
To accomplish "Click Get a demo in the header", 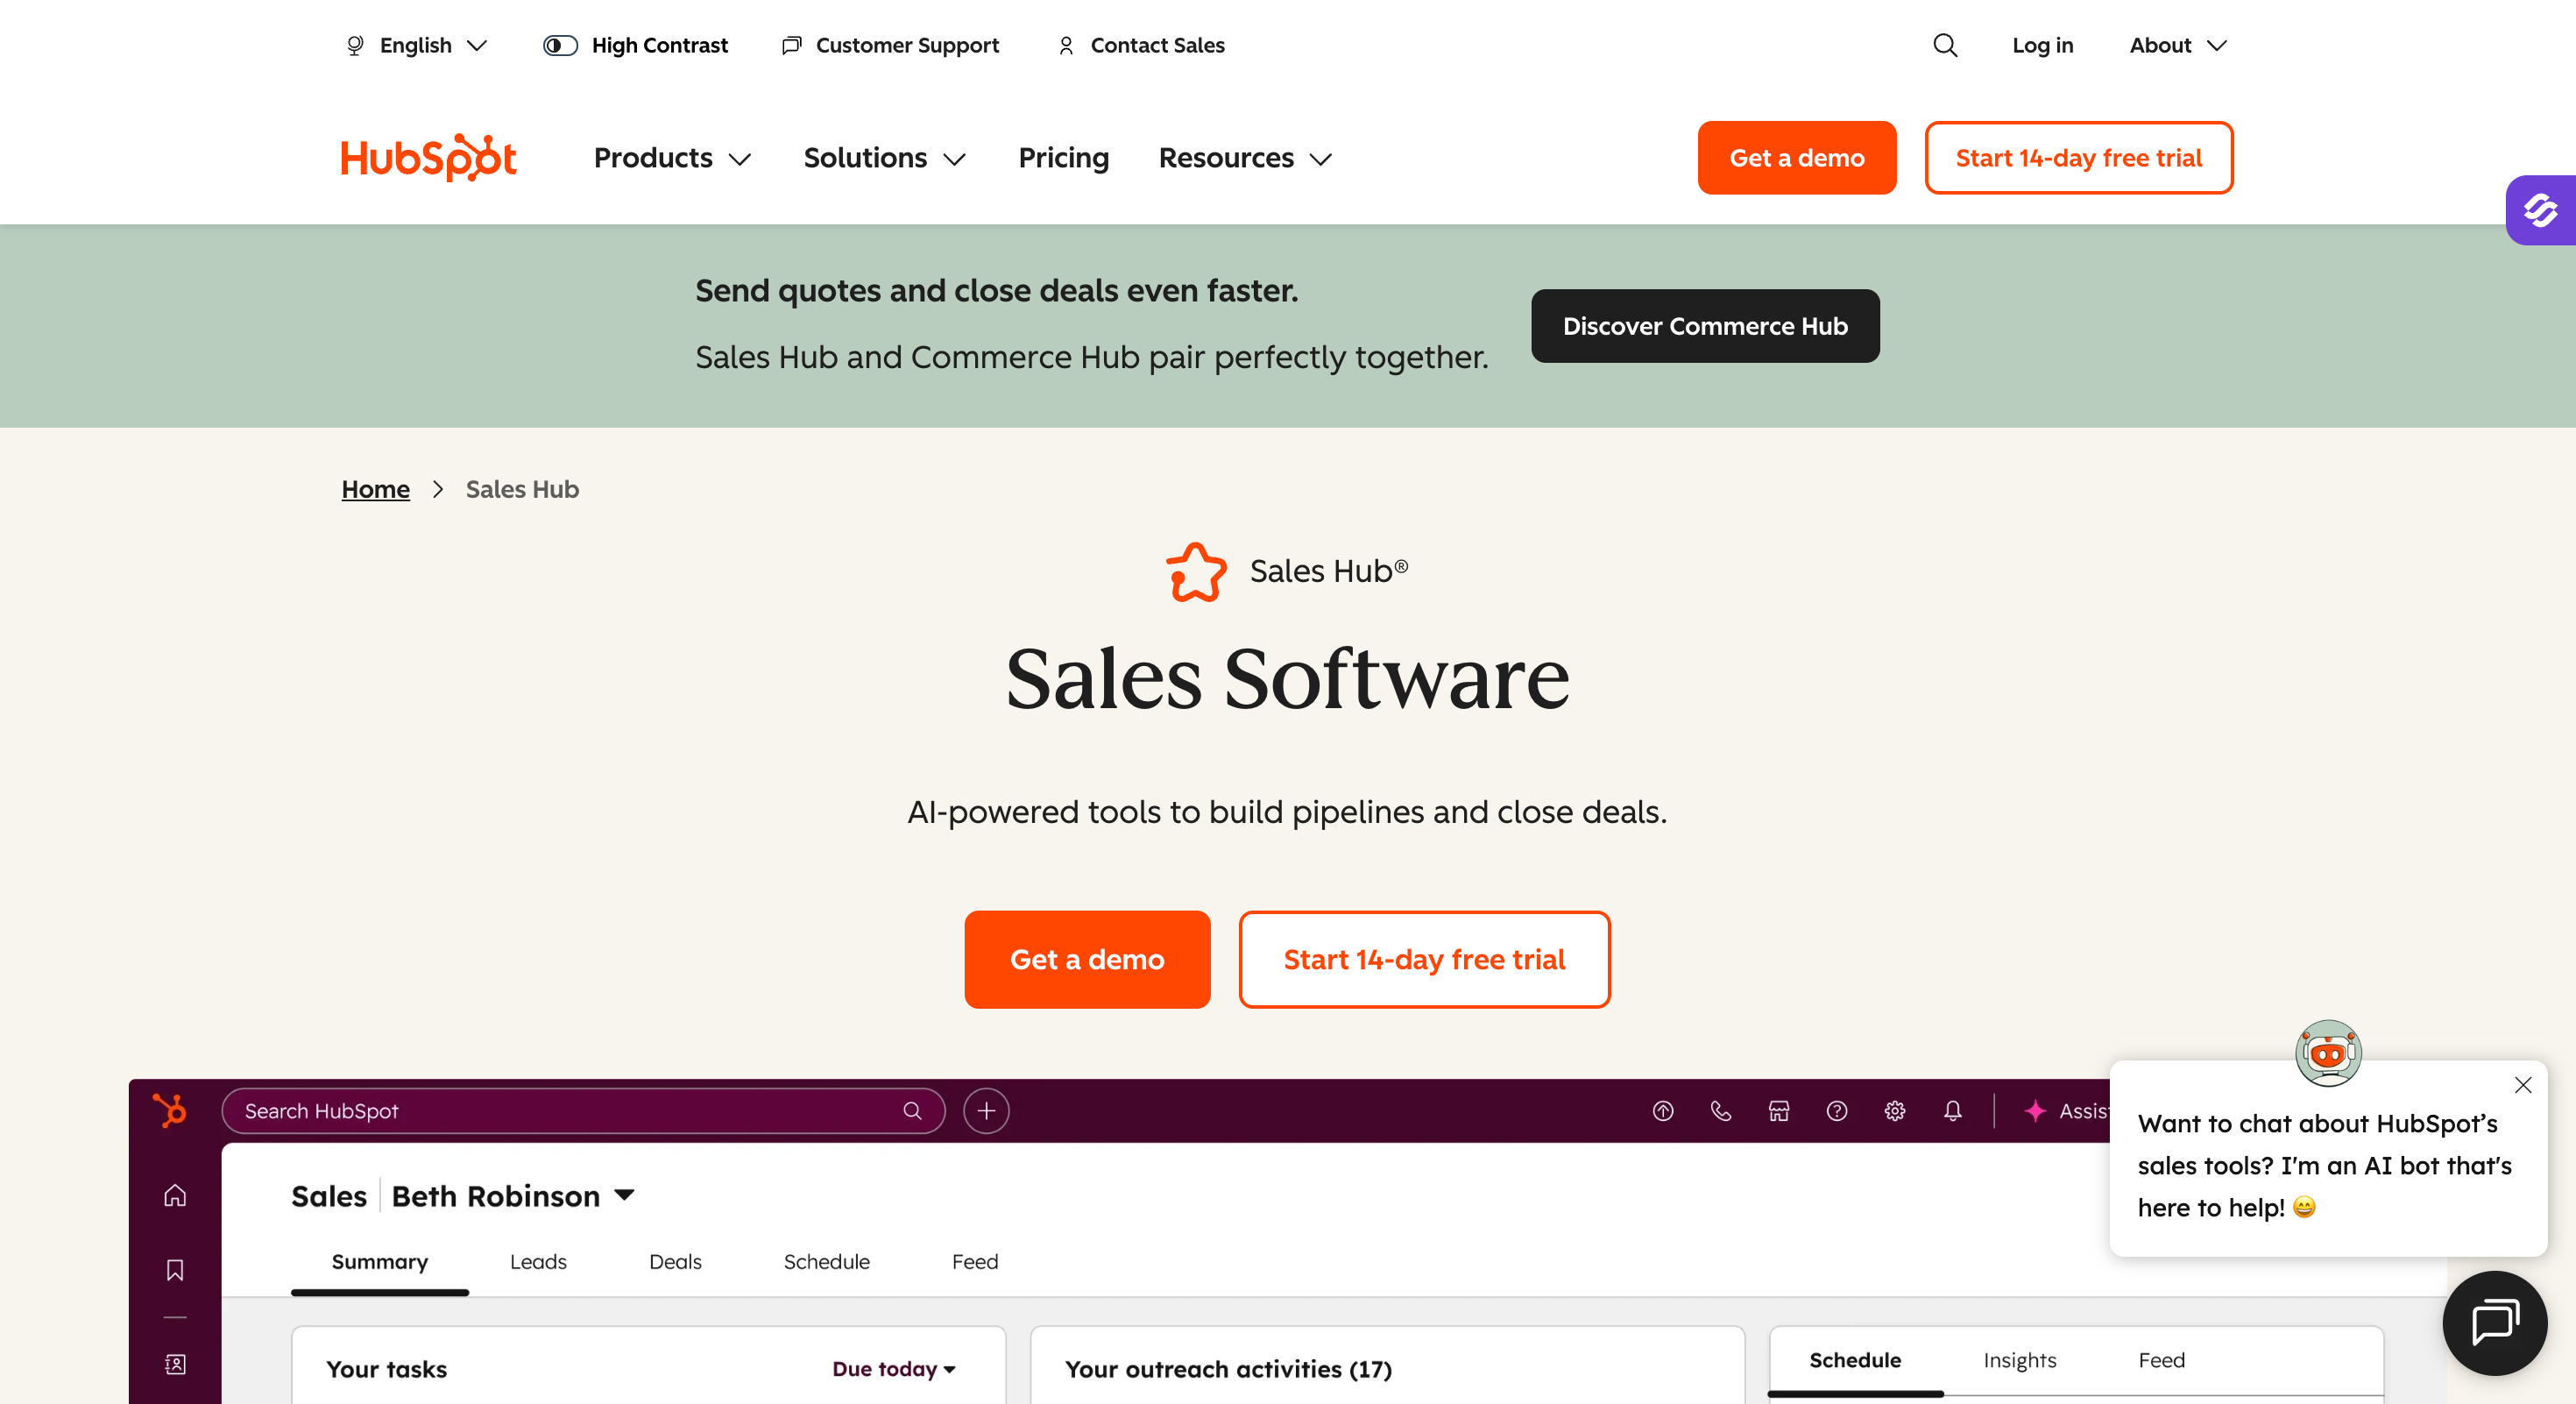I will pos(1797,158).
